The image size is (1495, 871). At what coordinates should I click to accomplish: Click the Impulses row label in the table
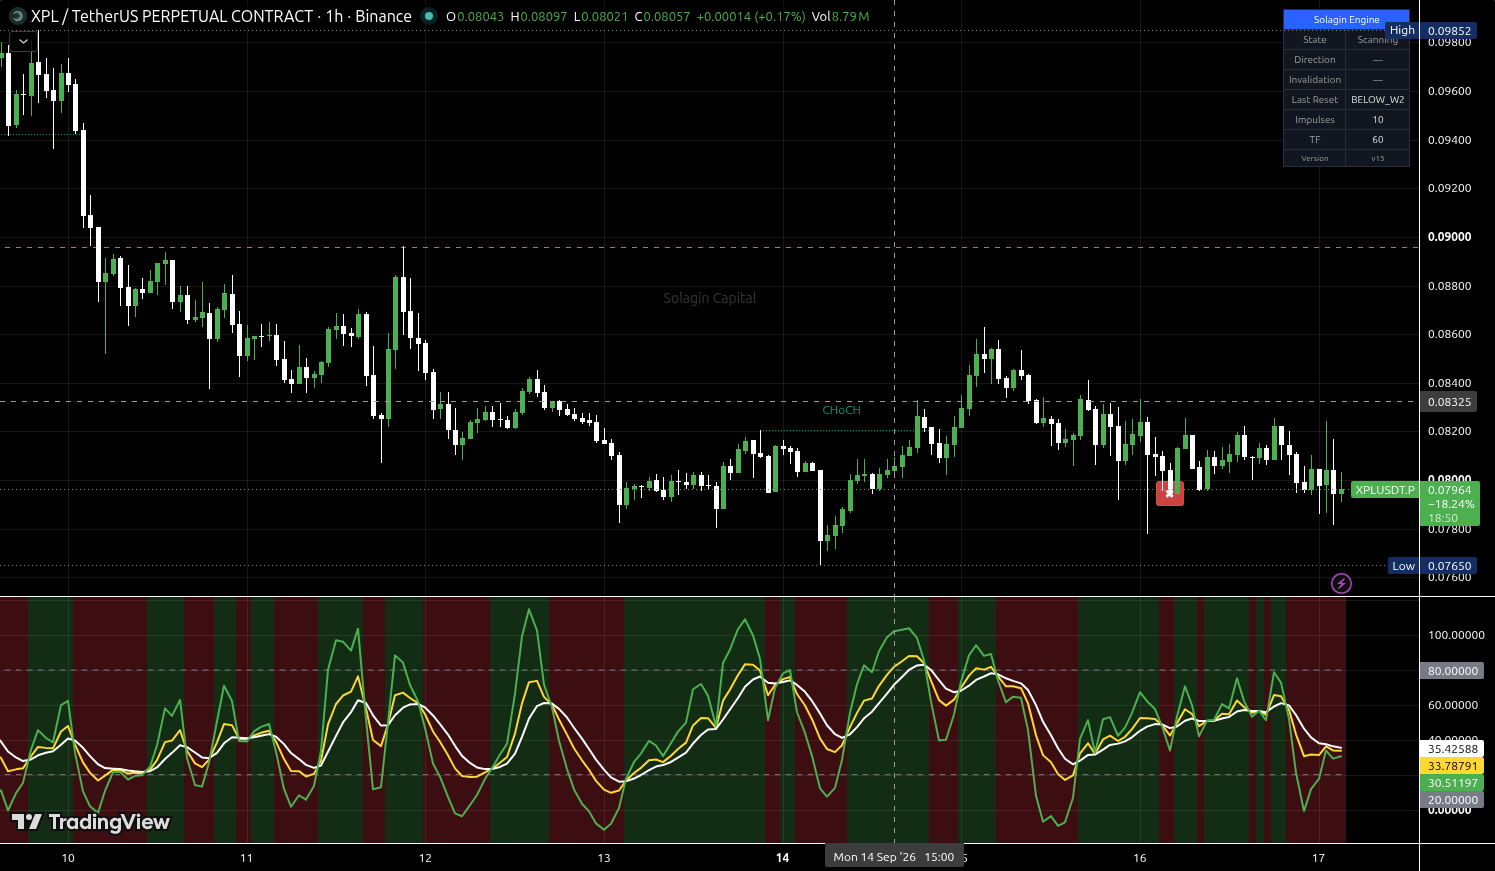pyautogui.click(x=1314, y=120)
